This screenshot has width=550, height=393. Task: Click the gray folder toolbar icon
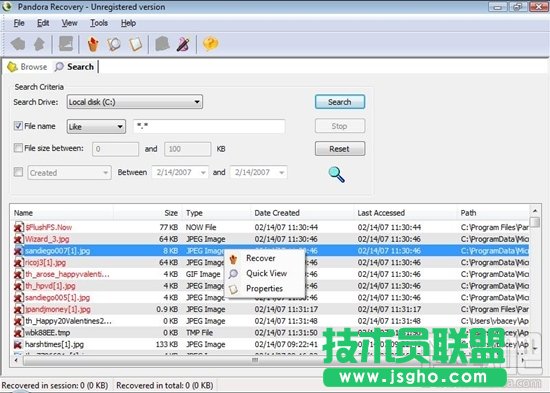click(x=162, y=44)
